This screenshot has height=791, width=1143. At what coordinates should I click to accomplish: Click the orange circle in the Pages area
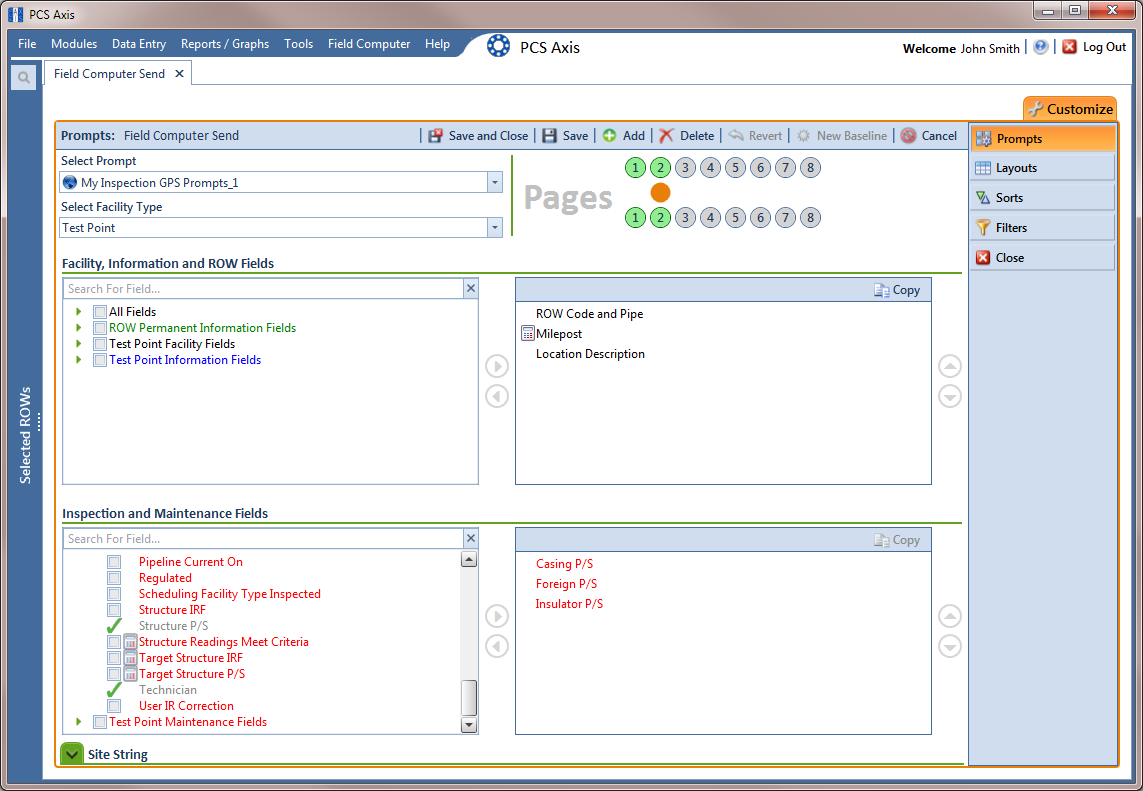660,192
